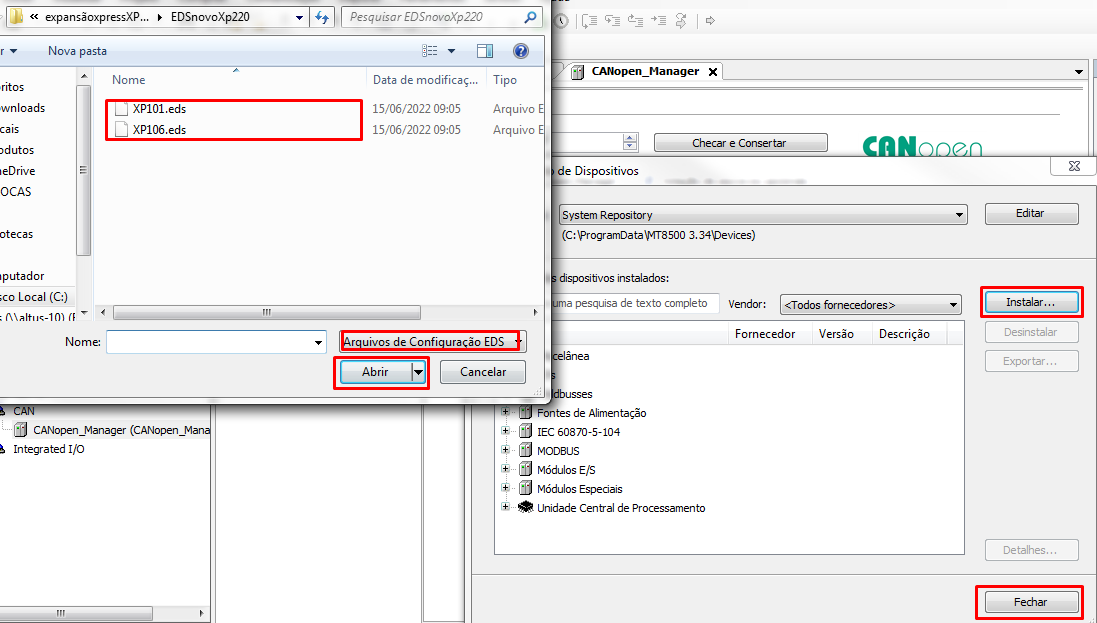Click the Nome filename input field

coord(210,342)
